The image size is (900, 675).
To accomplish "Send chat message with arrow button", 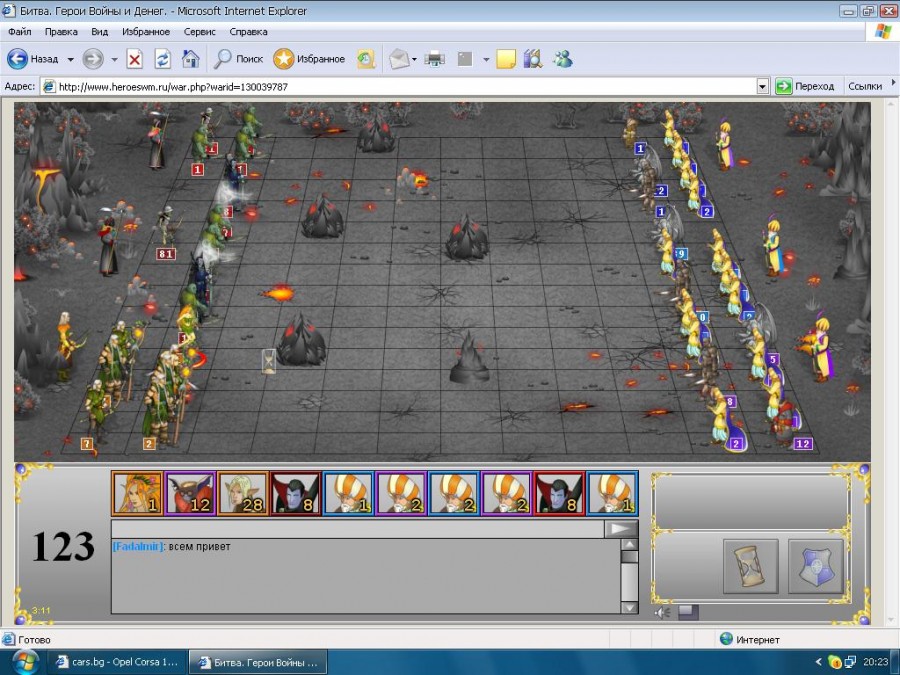I will tap(620, 529).
